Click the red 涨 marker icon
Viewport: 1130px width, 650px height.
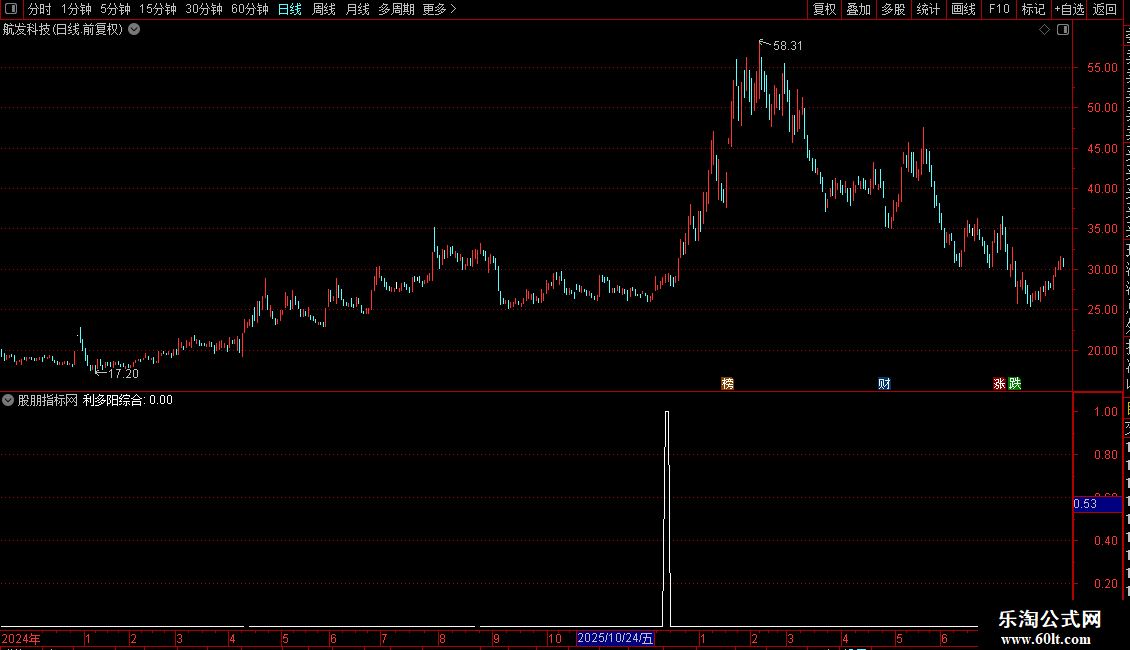999,383
